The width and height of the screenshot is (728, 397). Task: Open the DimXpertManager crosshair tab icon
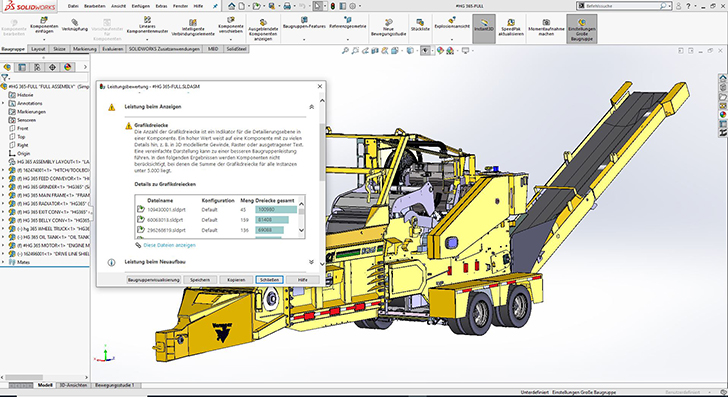tap(52, 67)
